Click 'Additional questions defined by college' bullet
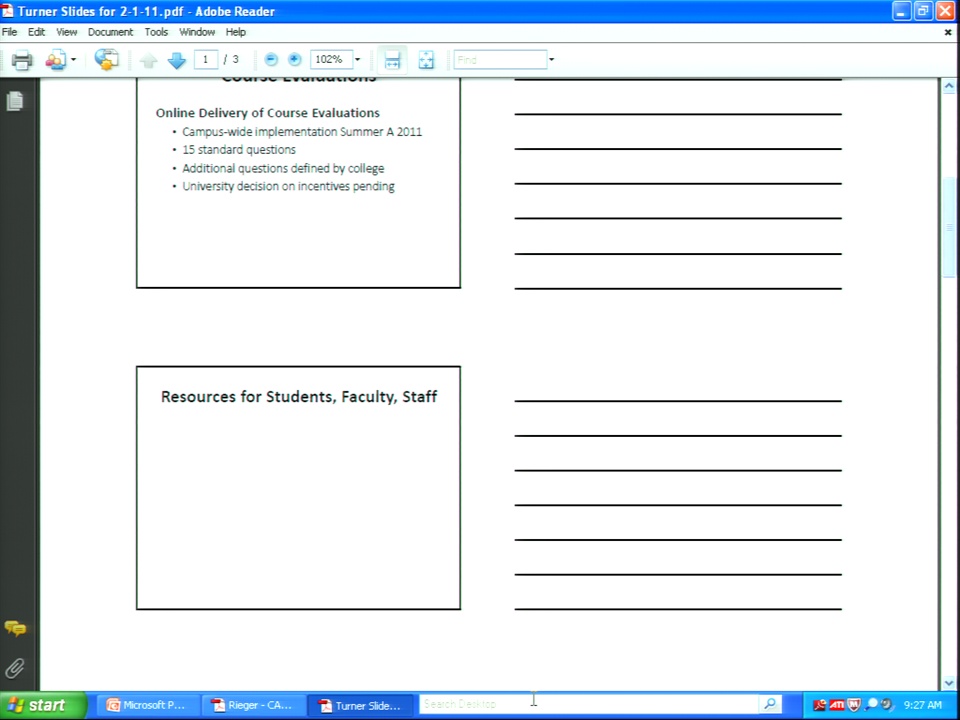This screenshot has height=720, width=960. [x=283, y=168]
